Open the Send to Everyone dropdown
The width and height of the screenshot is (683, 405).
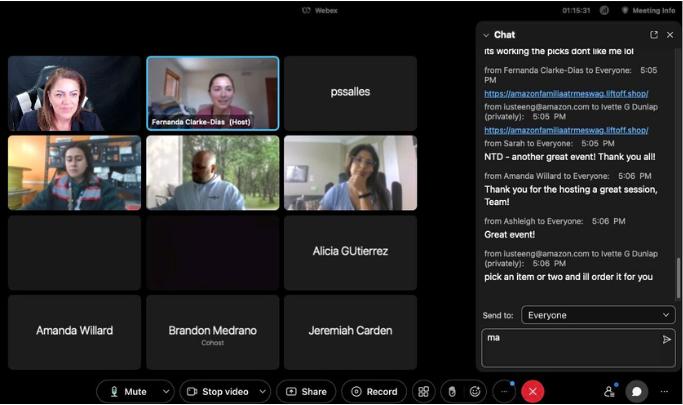[597, 315]
